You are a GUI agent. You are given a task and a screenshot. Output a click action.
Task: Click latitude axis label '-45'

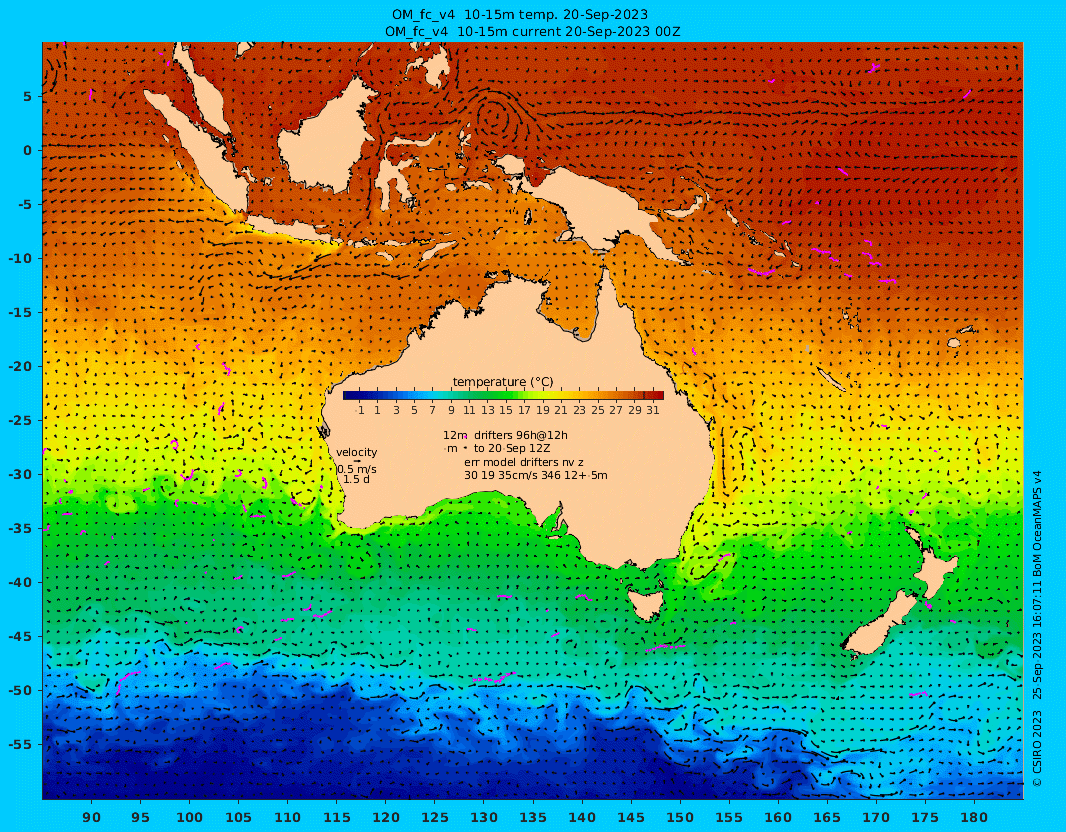point(20,636)
